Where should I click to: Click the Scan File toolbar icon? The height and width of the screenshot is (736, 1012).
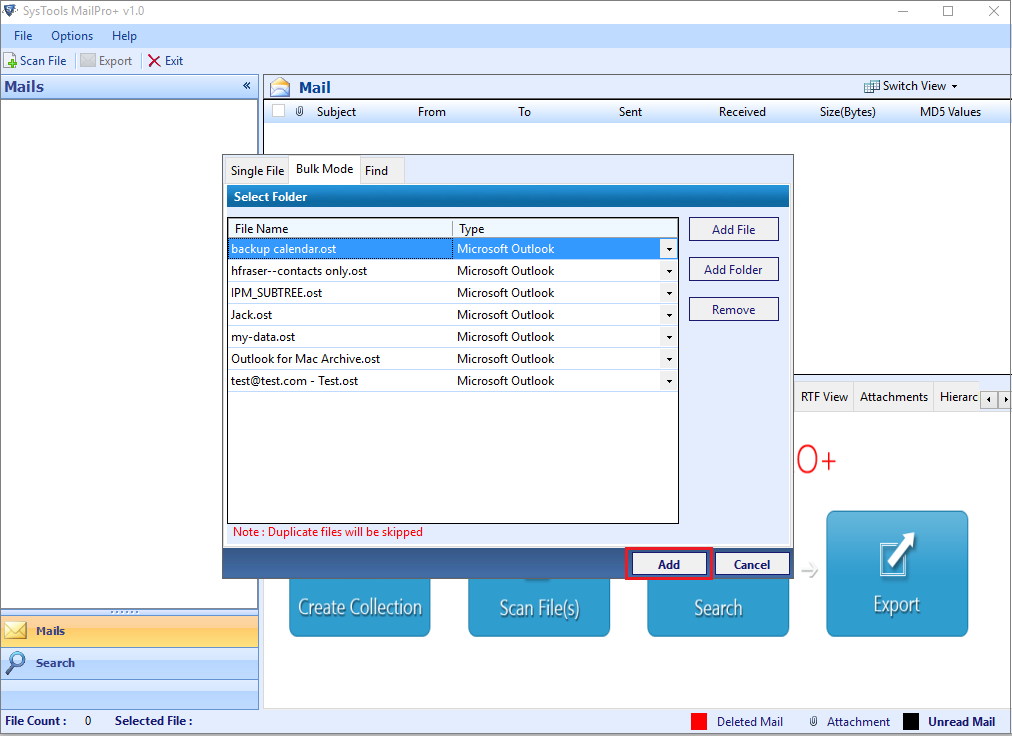pos(10,61)
